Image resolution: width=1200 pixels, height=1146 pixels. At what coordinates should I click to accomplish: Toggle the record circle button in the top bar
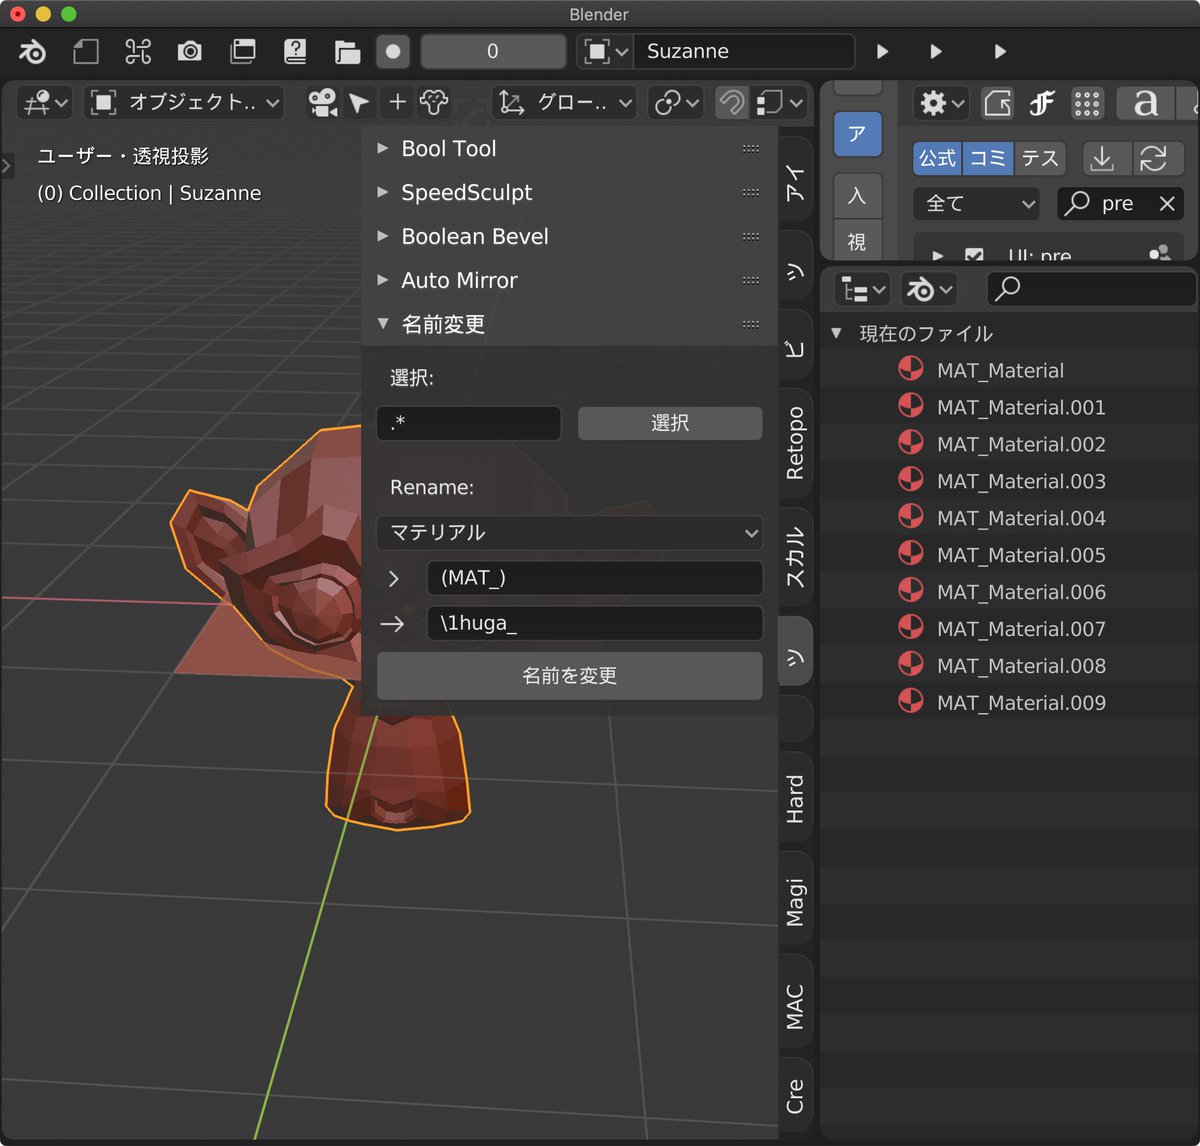pos(393,51)
